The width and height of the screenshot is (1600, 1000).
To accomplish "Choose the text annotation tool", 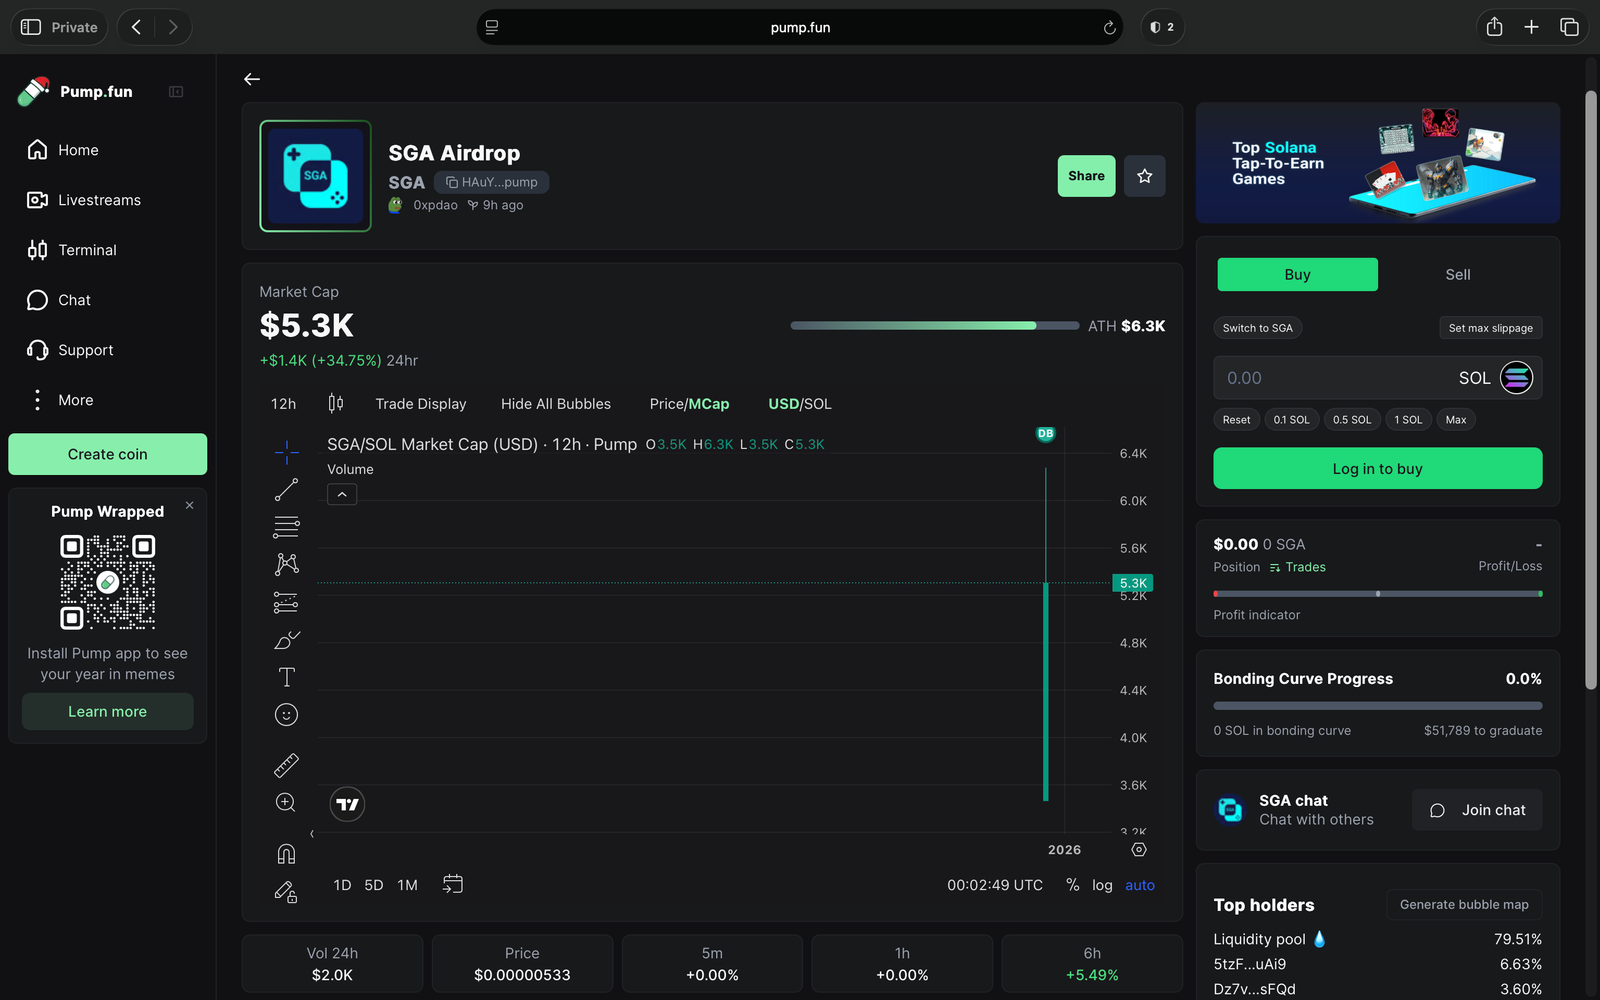I will point(286,677).
